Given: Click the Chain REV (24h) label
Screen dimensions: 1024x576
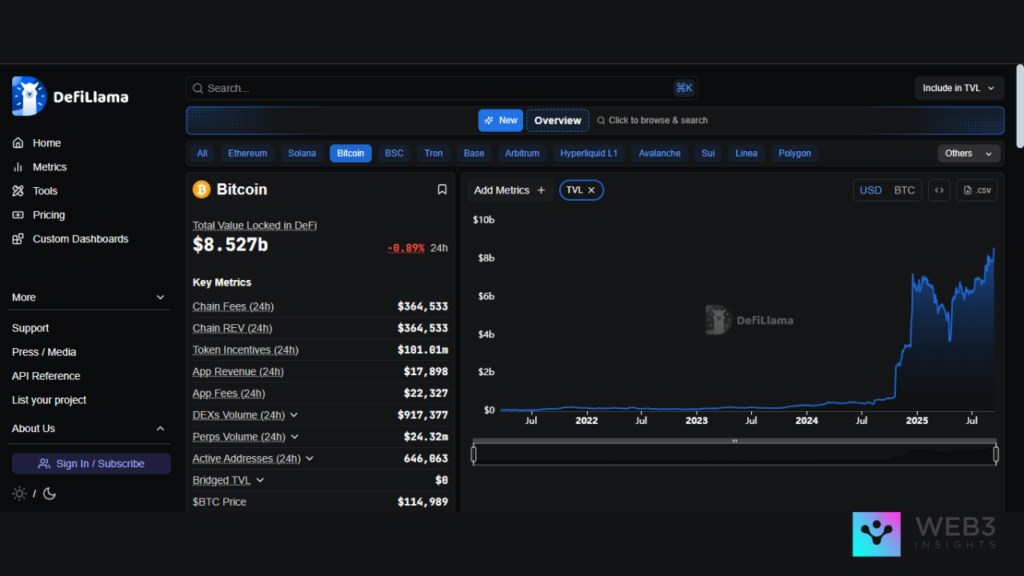Looking at the screenshot, I should 232,328.
